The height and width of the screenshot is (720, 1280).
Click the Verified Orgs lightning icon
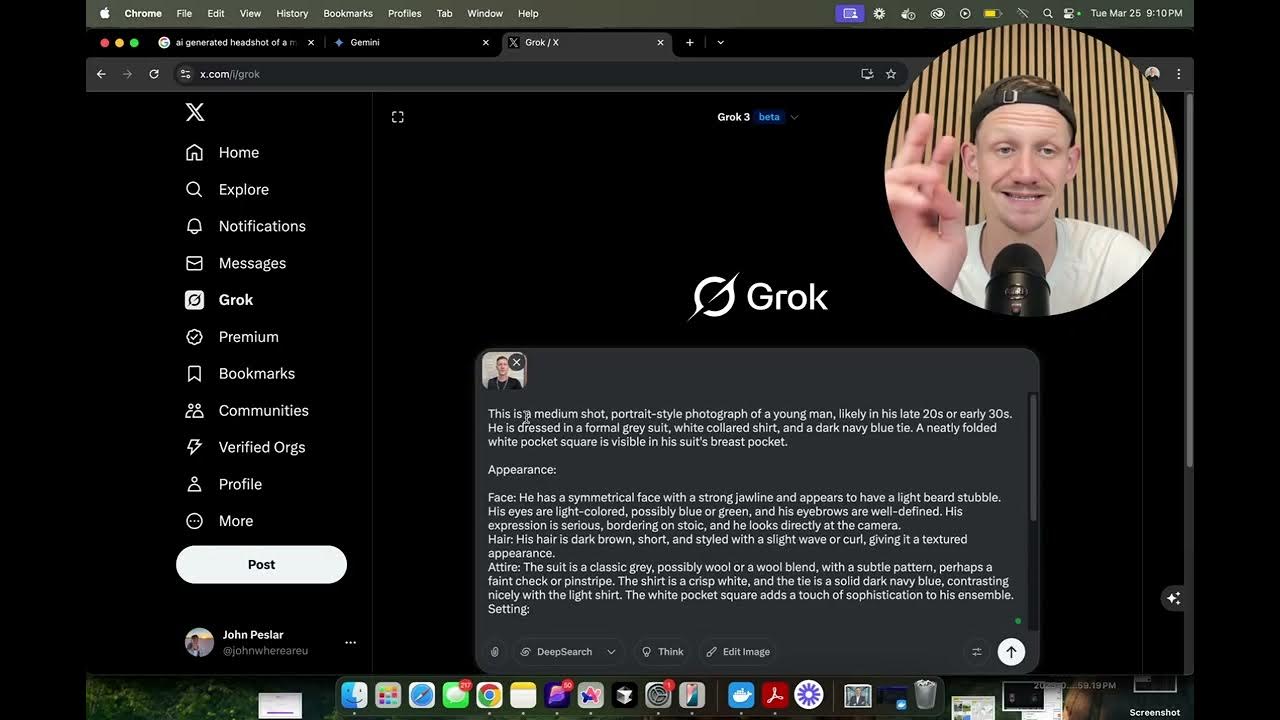tap(195, 447)
